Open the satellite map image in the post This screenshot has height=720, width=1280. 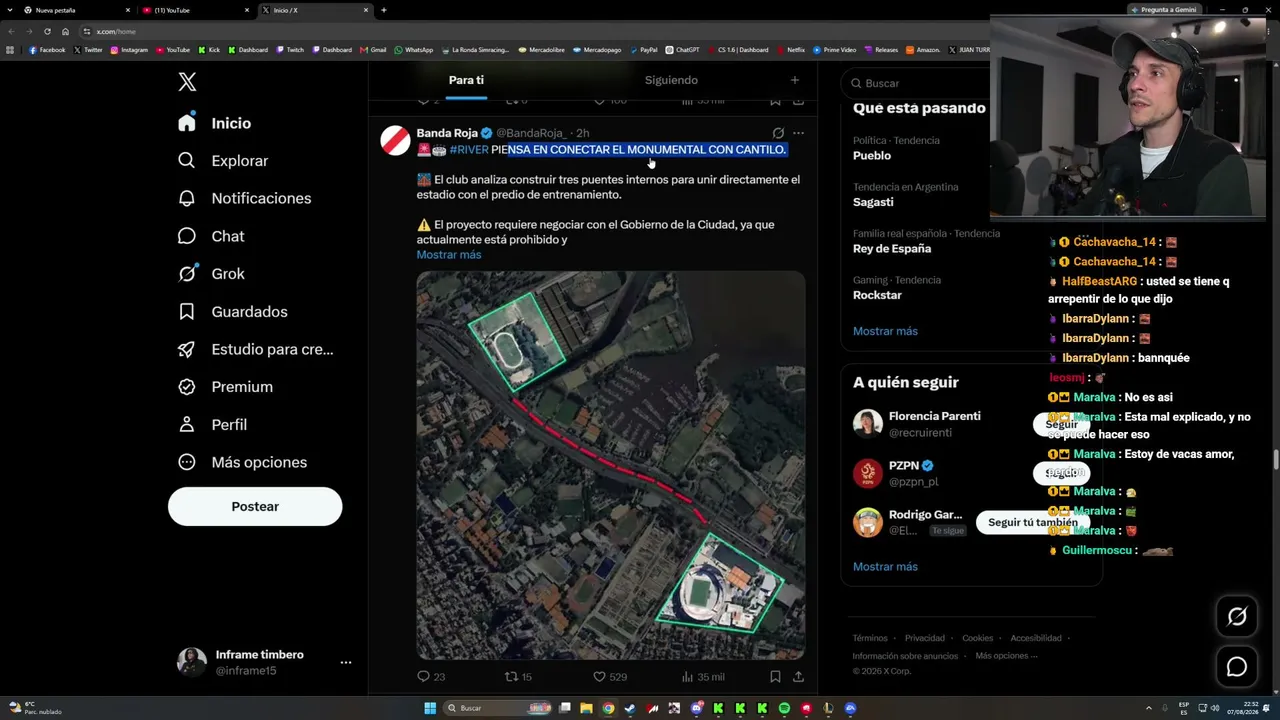[x=611, y=465]
